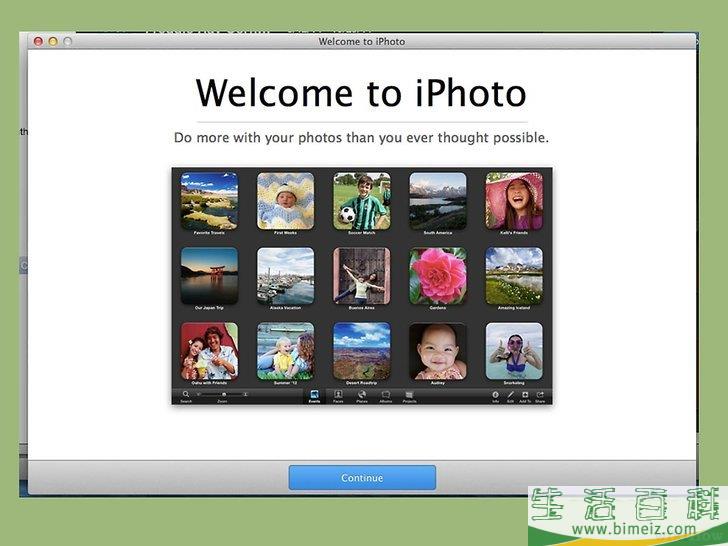Open the Gardens pink flower thumbnail
The image size is (728, 546).
point(438,276)
